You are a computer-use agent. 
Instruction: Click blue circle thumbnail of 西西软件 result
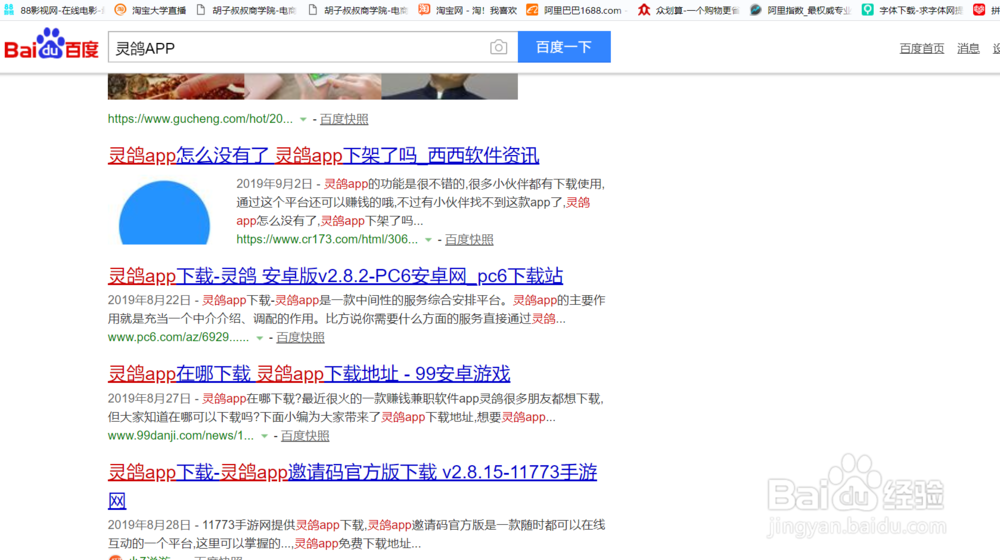164,212
